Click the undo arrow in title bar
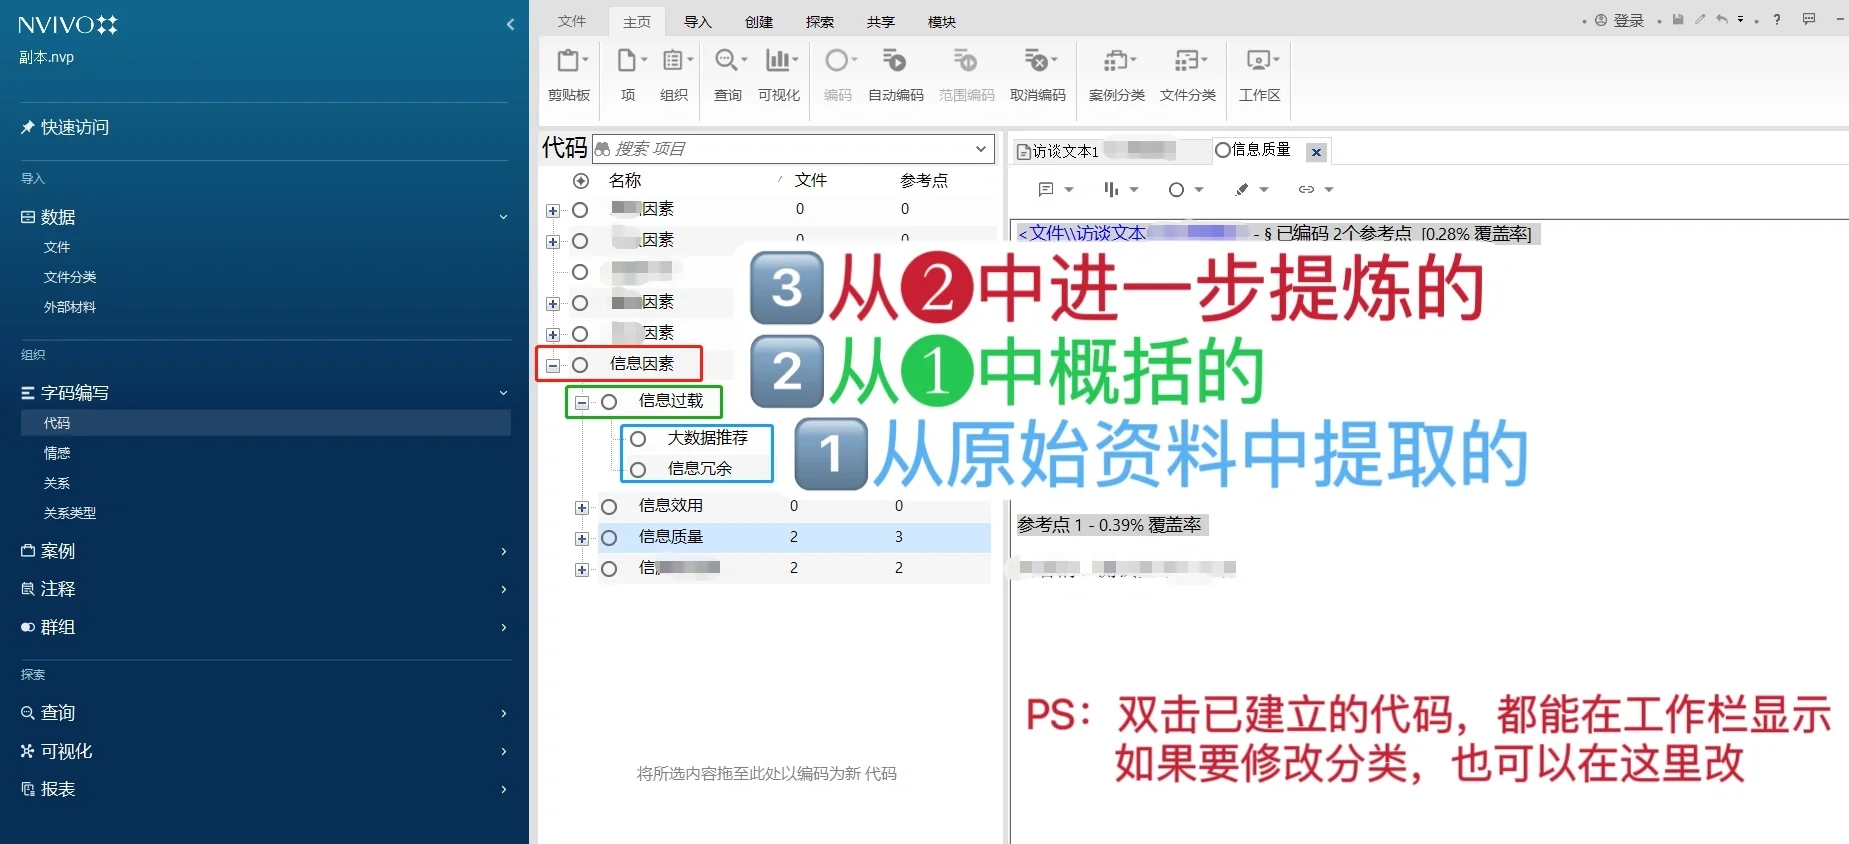 coord(1722,19)
